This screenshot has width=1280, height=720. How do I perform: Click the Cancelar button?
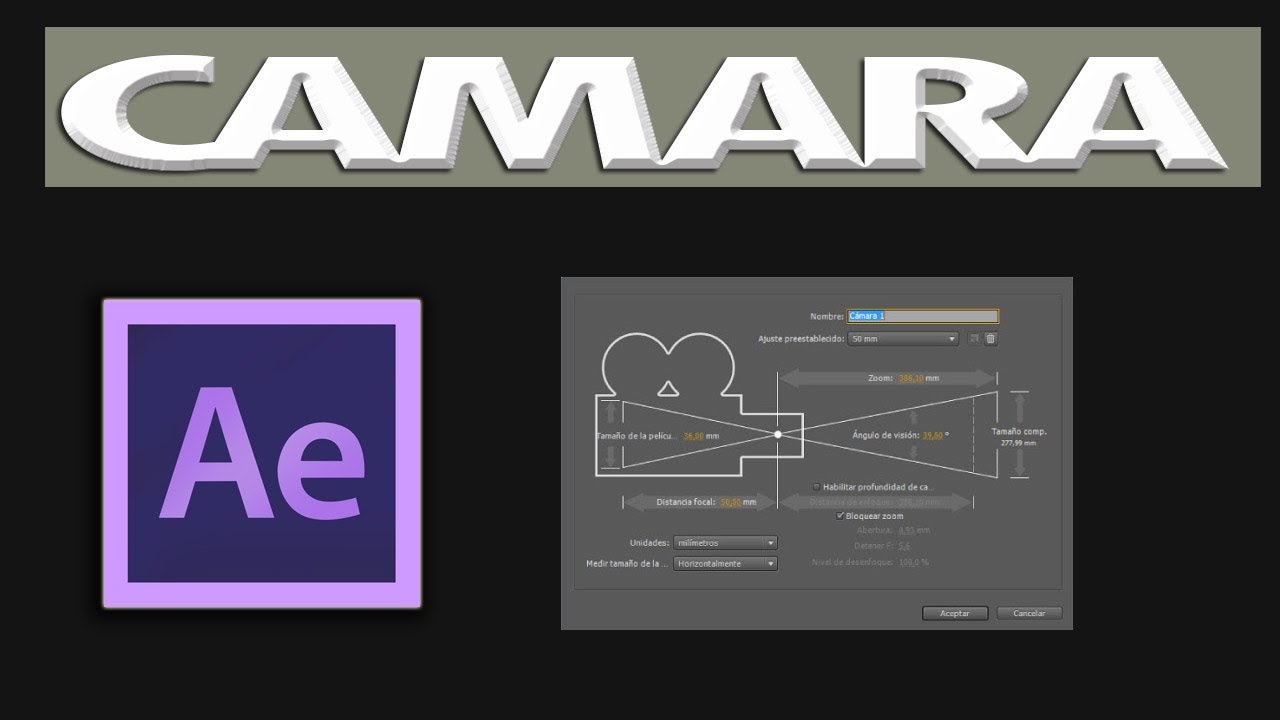tap(1029, 613)
